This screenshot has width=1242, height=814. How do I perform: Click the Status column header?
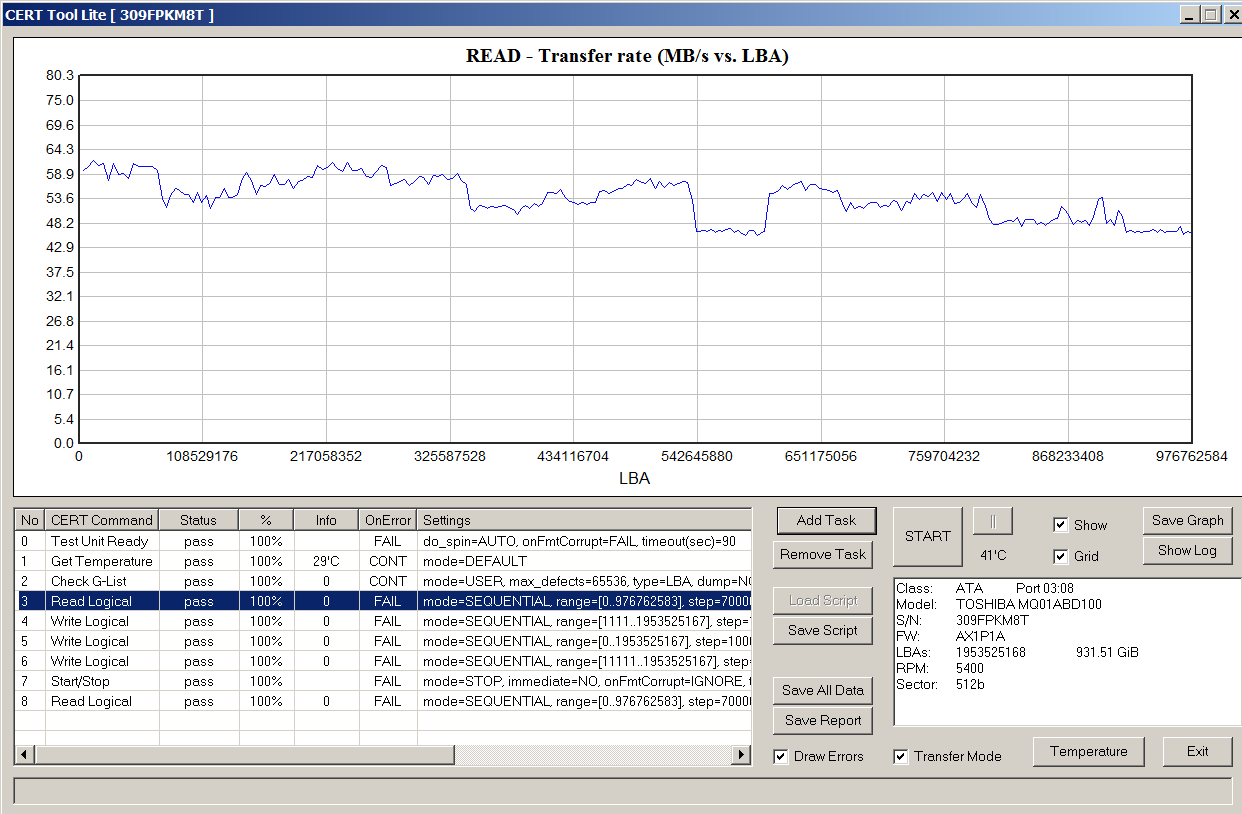[198, 520]
